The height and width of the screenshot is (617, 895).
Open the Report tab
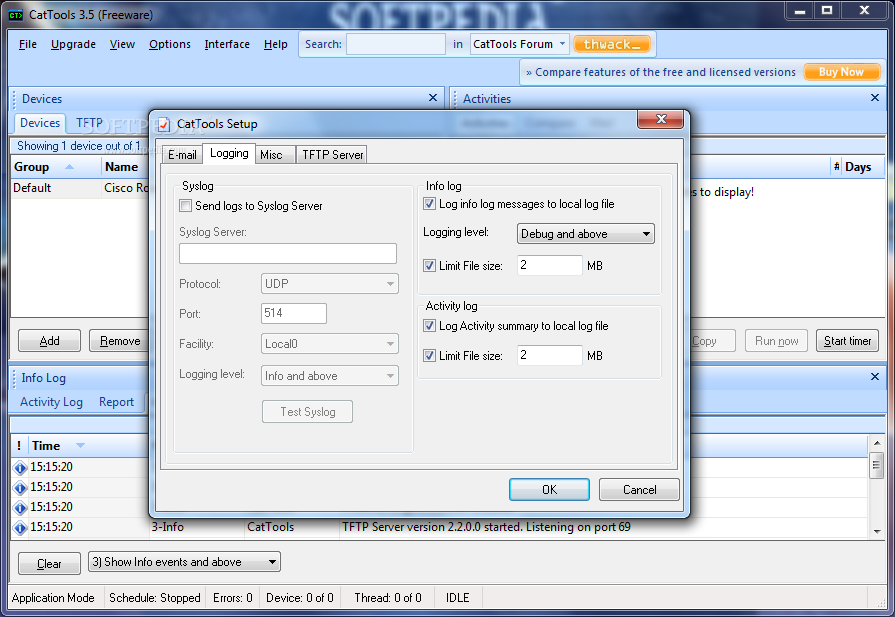pos(116,402)
